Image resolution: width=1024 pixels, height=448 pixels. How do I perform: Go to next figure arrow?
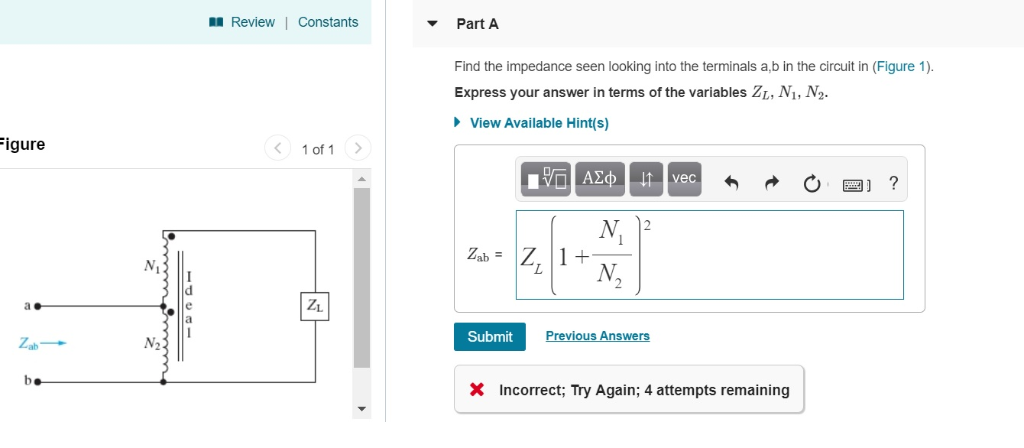coord(357,148)
